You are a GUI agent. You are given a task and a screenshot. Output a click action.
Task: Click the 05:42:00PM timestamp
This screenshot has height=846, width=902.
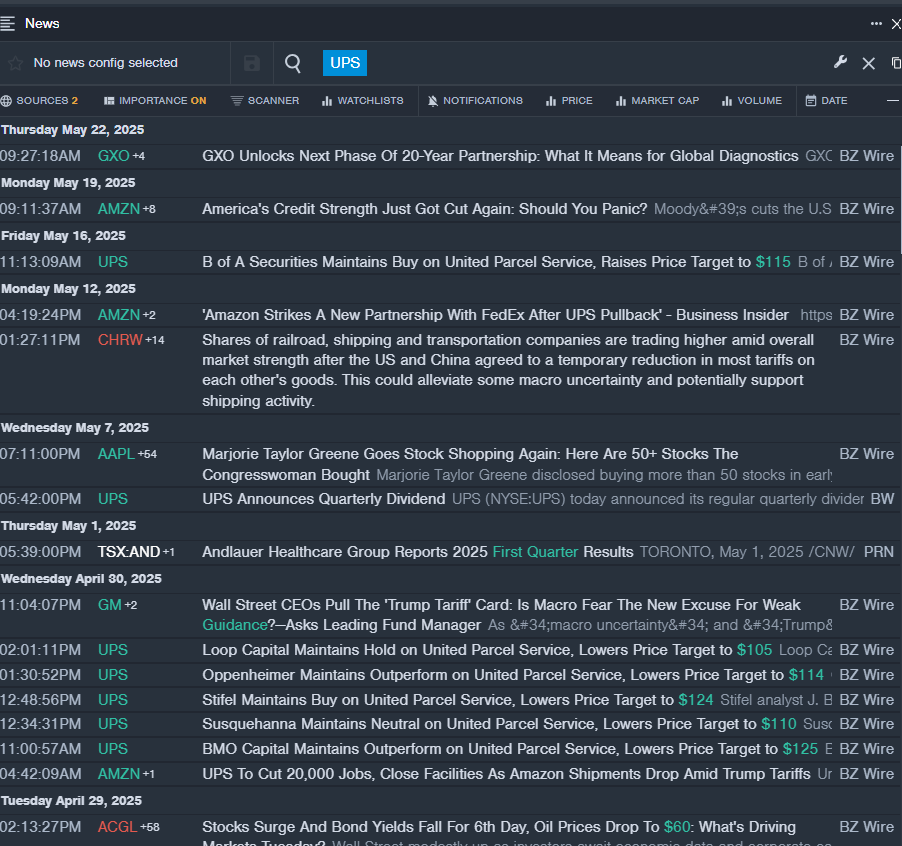[x=40, y=499]
